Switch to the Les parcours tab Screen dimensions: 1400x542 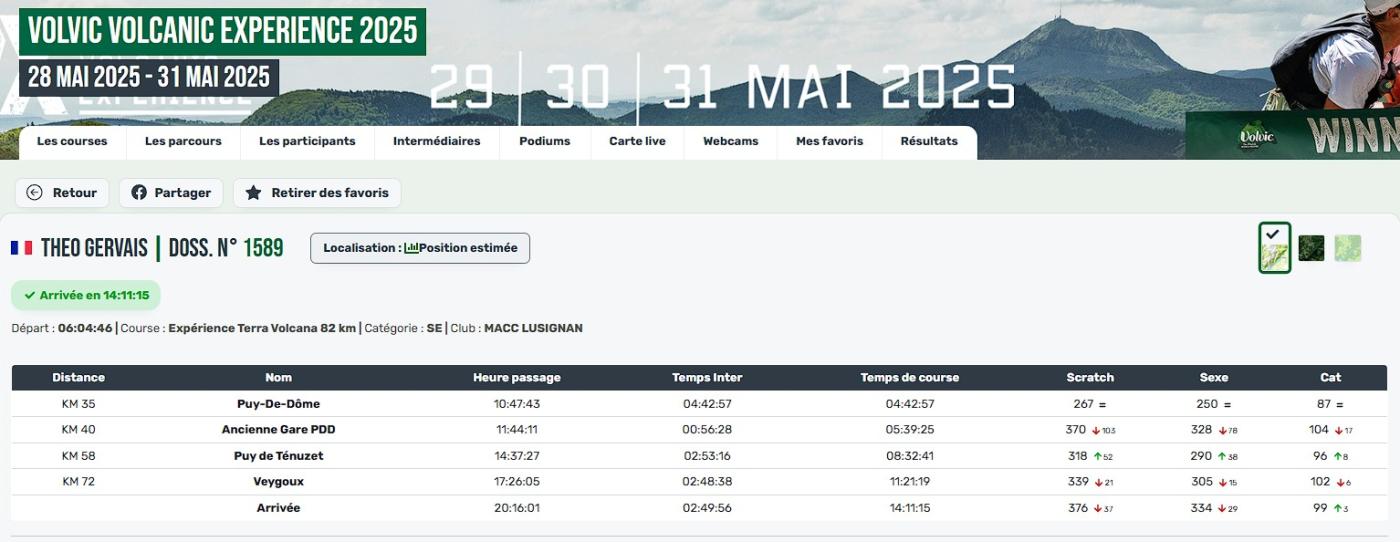click(183, 141)
